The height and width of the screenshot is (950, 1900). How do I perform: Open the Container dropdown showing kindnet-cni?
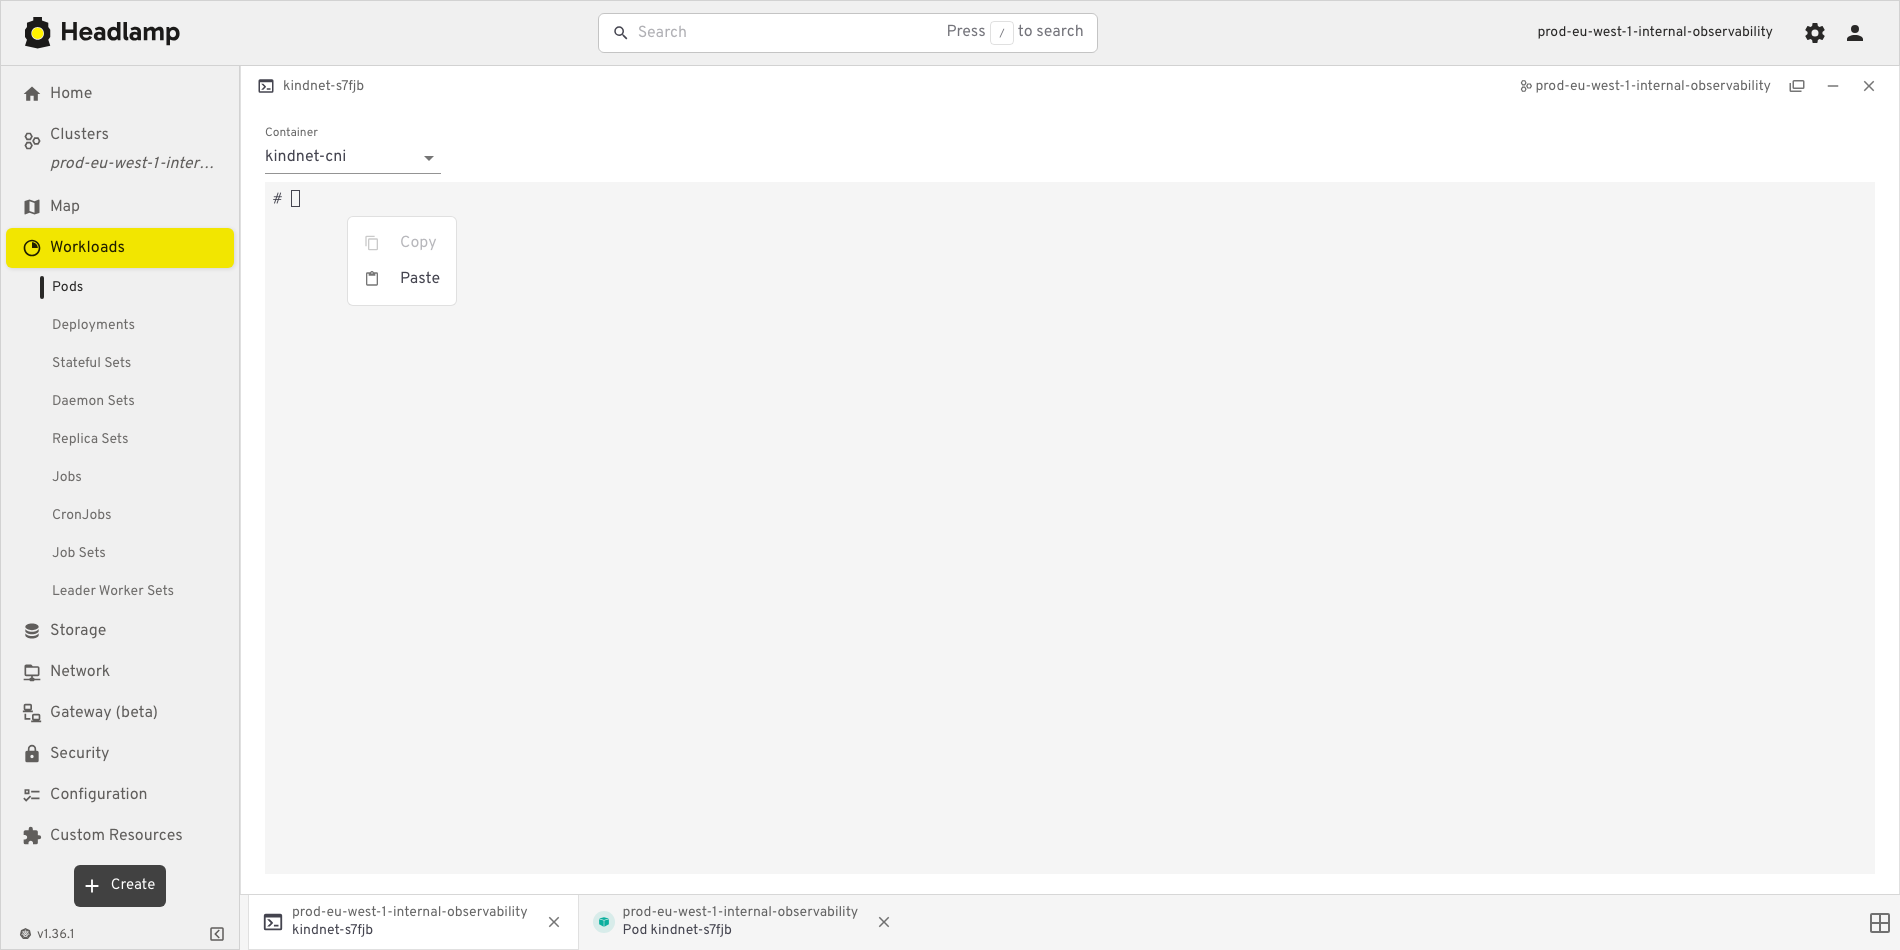tap(352, 157)
